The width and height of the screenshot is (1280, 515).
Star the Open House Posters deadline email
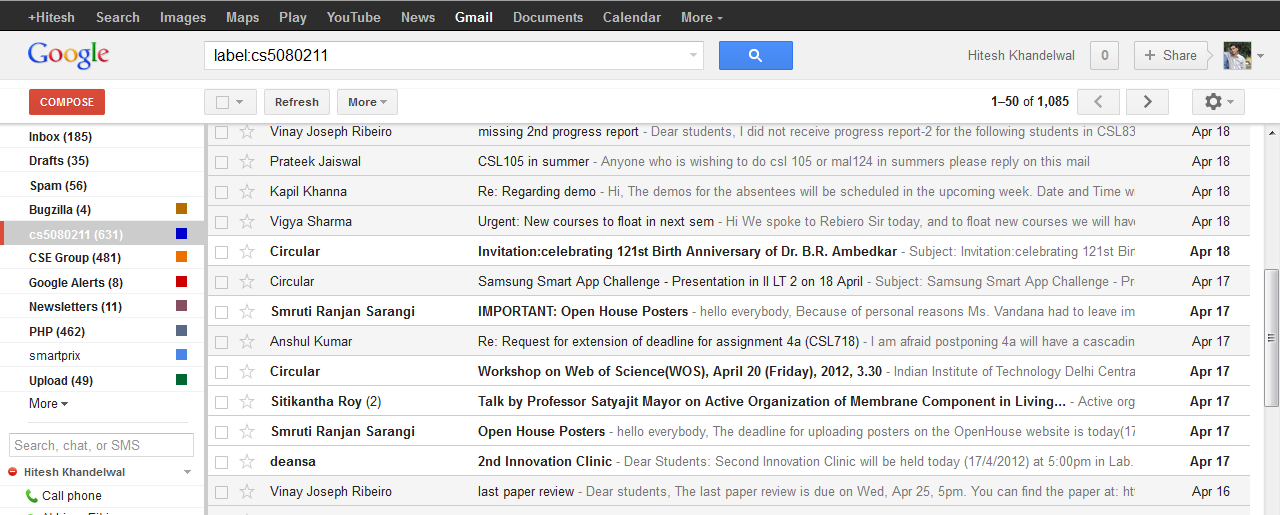(x=247, y=432)
